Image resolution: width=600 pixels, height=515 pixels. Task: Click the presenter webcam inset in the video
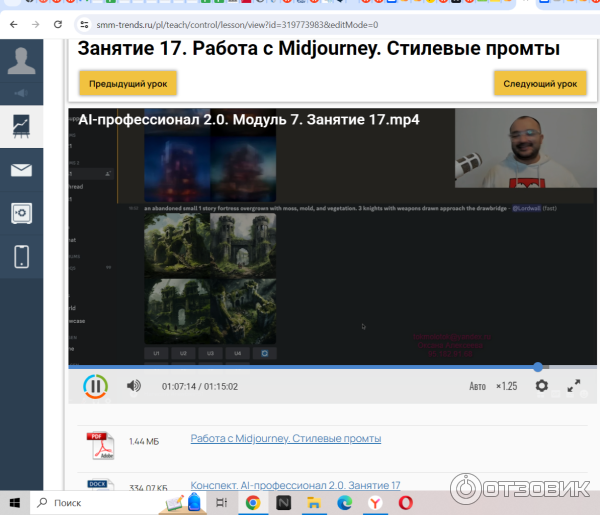click(525, 148)
